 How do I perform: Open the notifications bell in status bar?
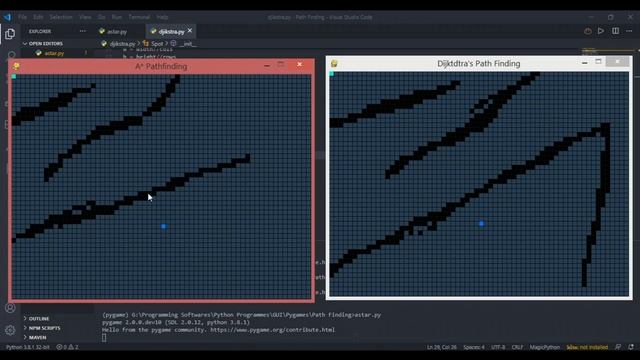click(631, 347)
